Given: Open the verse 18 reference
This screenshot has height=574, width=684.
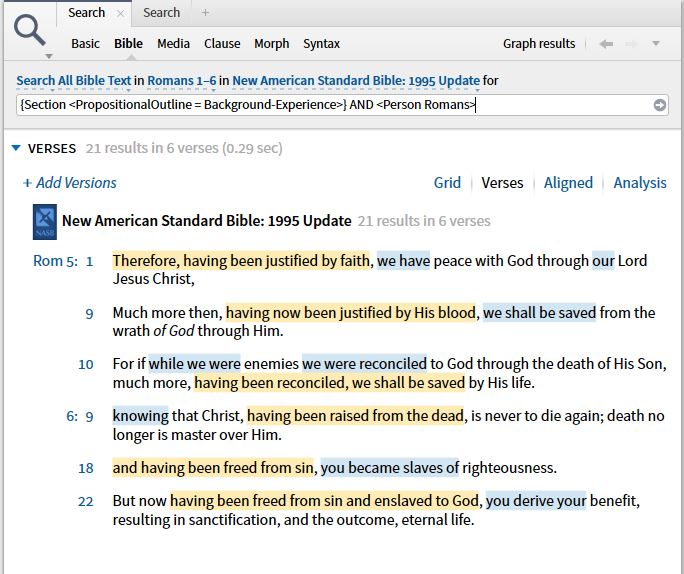Looking at the screenshot, I should pyautogui.click(x=86, y=468).
